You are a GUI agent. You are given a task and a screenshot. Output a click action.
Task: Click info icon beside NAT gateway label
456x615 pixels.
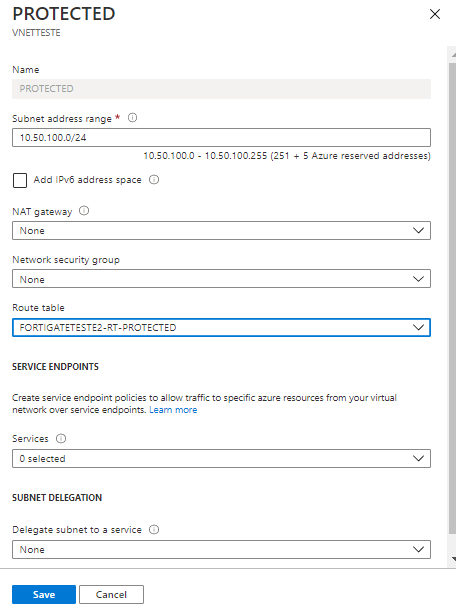tap(84, 211)
